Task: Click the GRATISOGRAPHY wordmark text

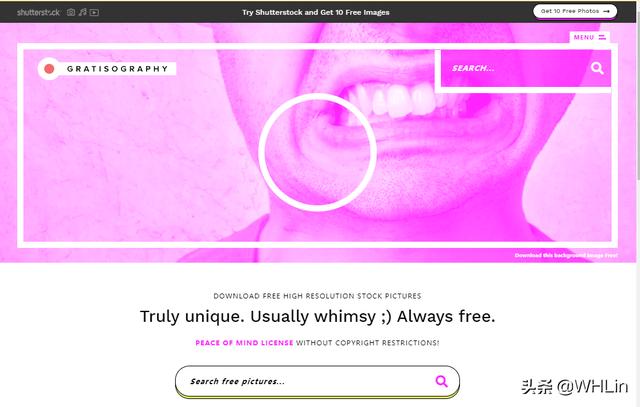Action: point(118,69)
